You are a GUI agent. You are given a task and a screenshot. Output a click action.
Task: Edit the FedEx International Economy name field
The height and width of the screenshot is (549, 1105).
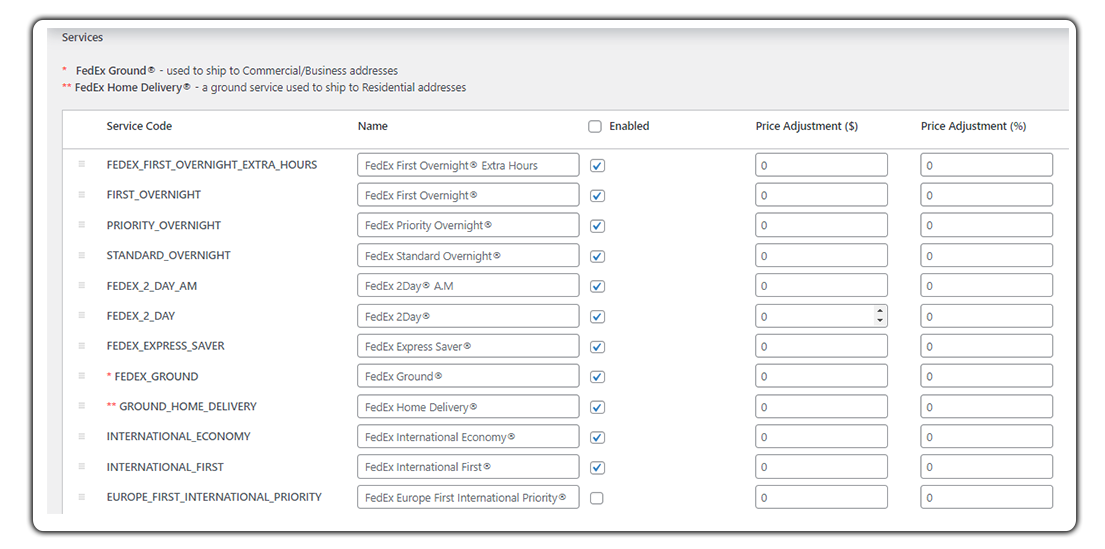pyautogui.click(x=468, y=437)
